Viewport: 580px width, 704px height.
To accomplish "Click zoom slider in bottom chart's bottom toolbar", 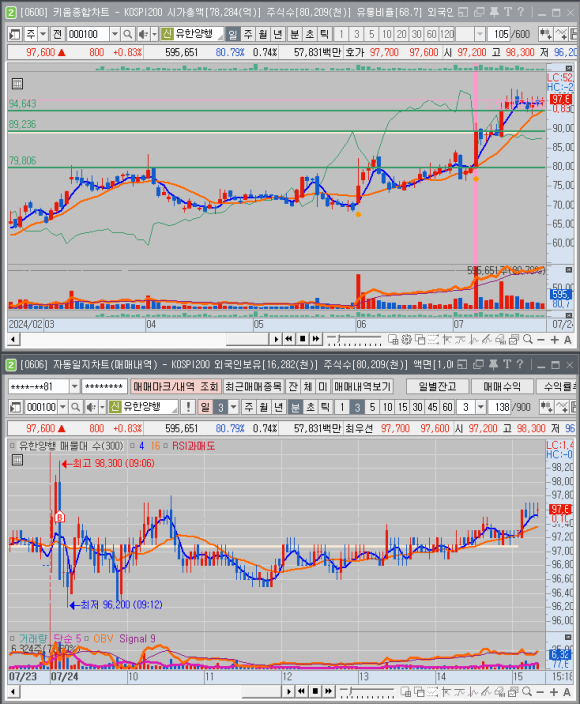I will coord(366,692).
